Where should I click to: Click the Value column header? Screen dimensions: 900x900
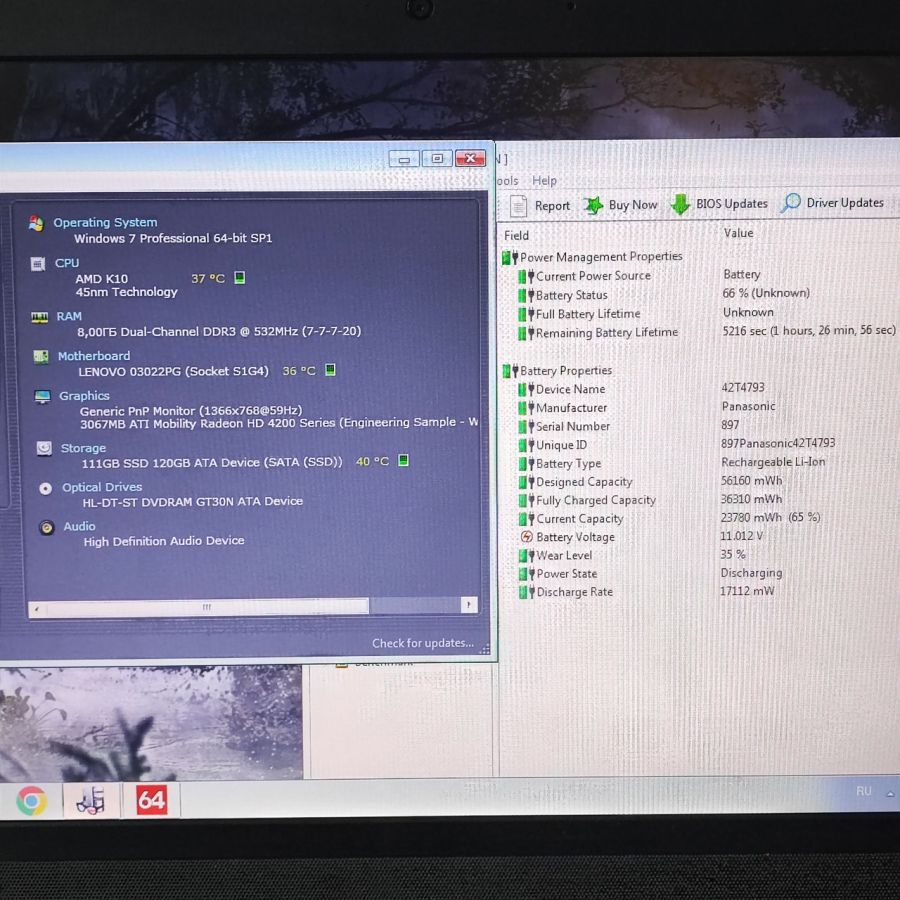point(738,233)
